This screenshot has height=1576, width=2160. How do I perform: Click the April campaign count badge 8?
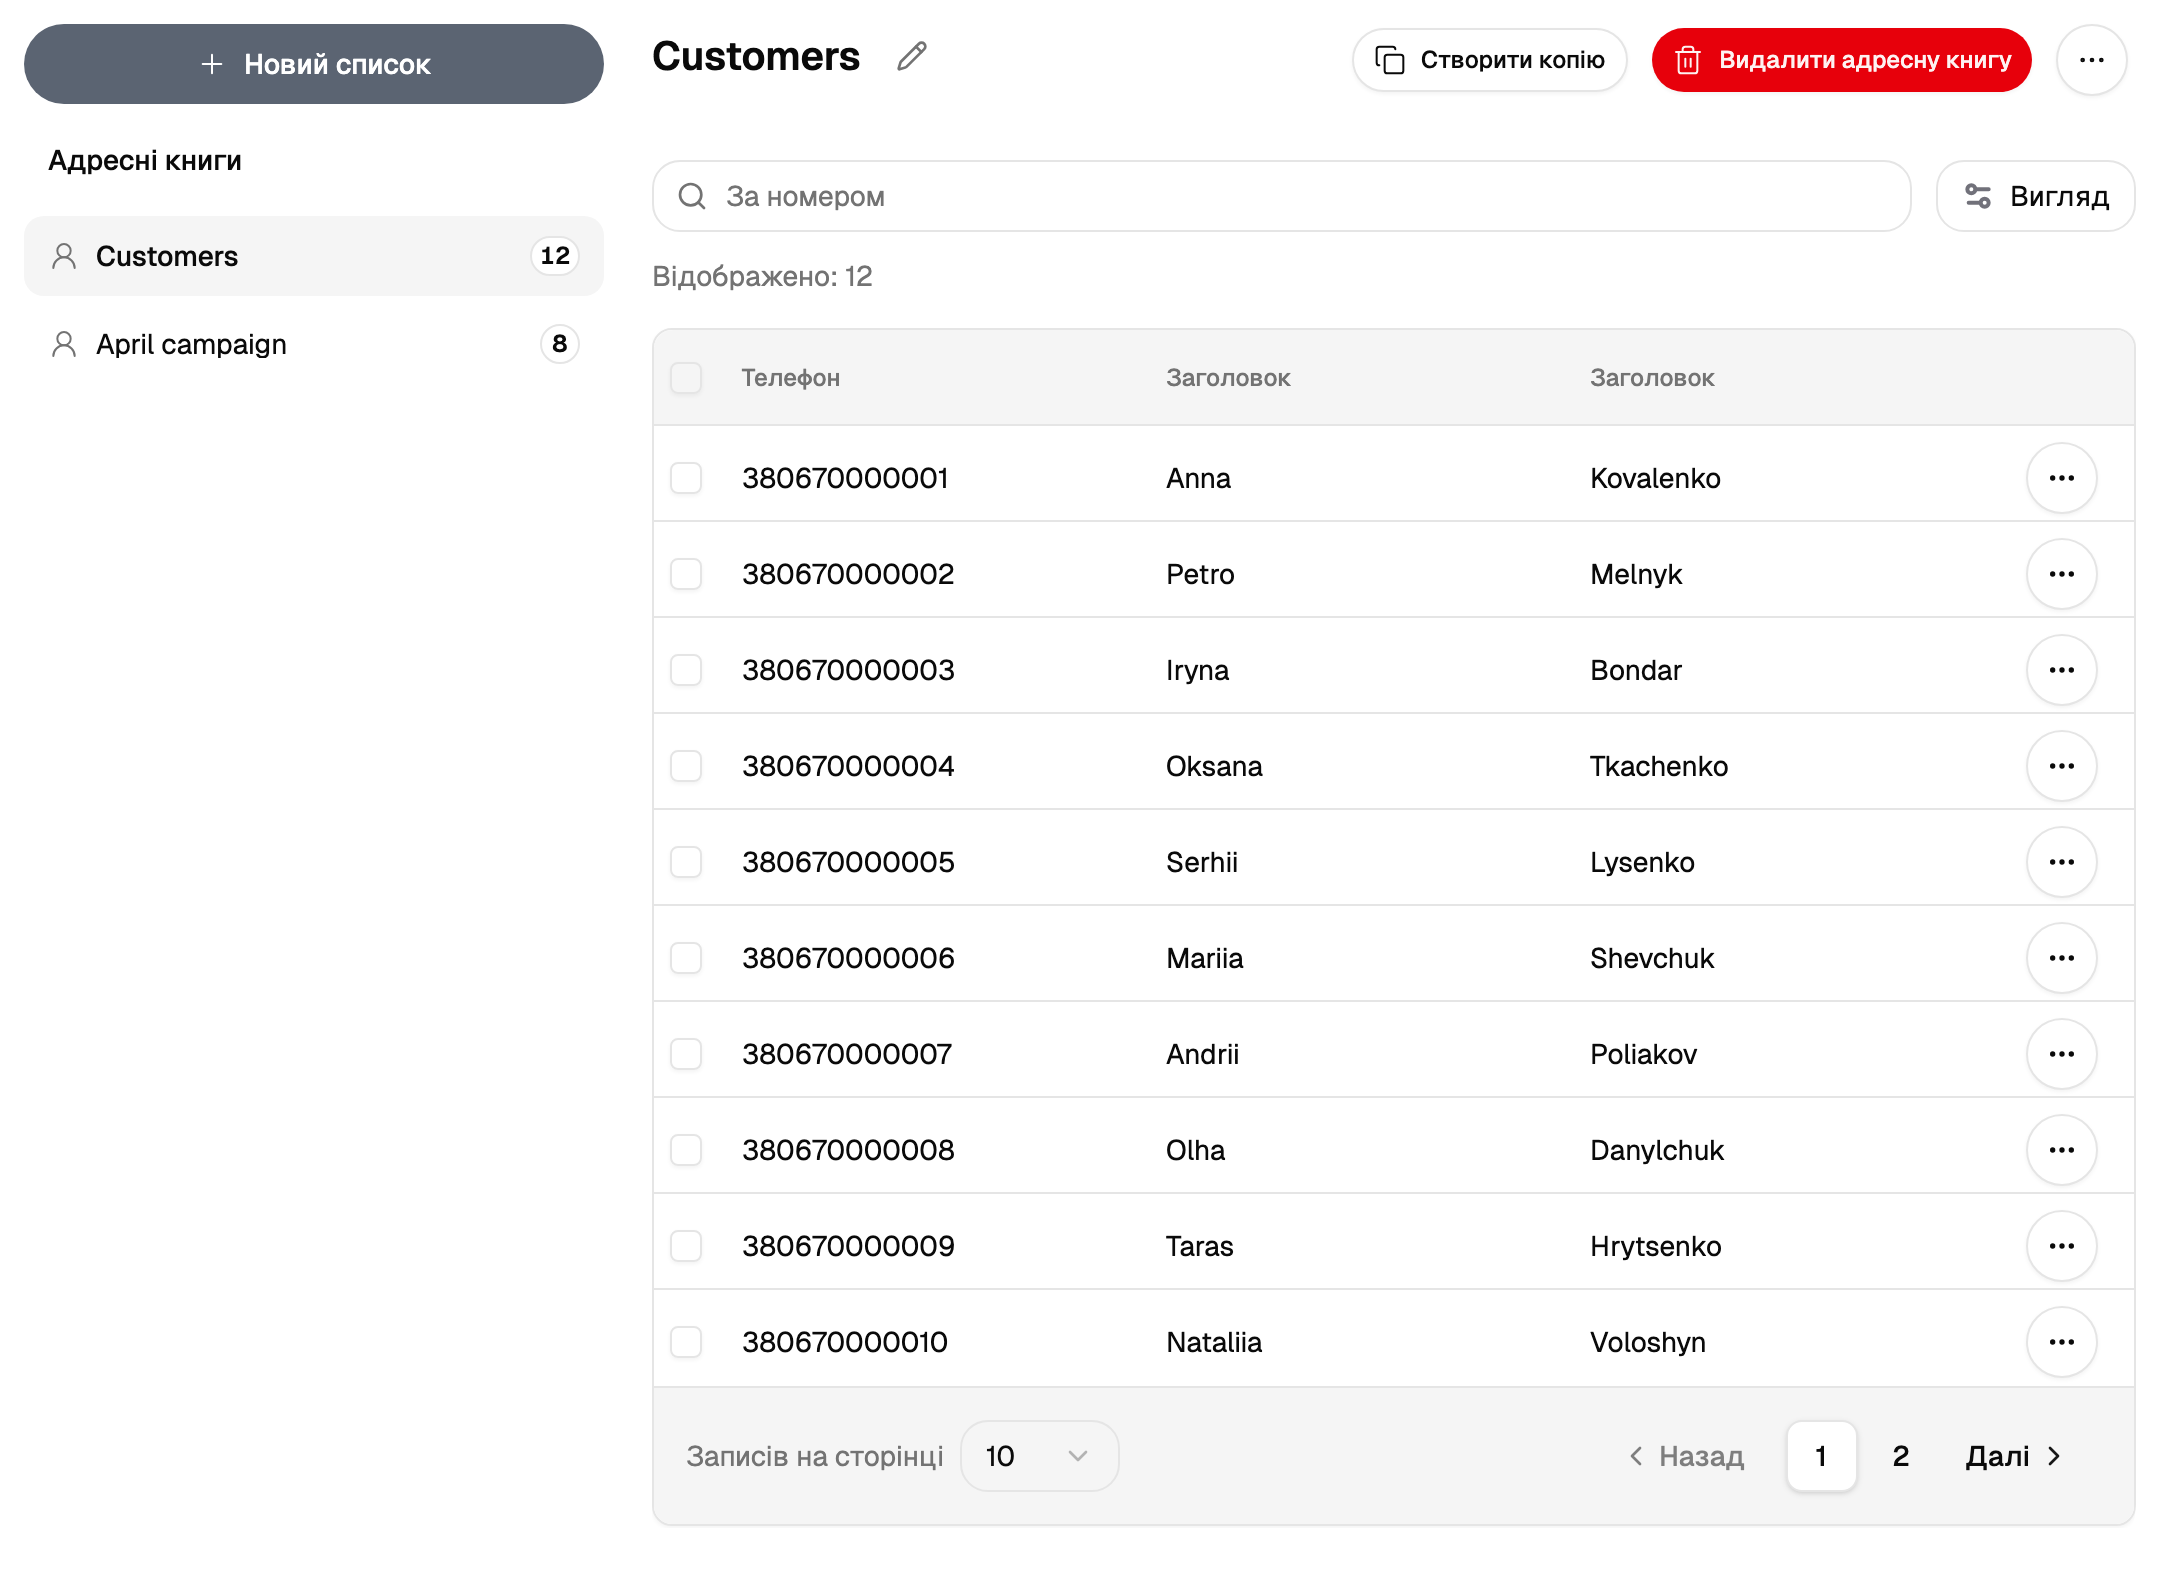pyautogui.click(x=559, y=344)
